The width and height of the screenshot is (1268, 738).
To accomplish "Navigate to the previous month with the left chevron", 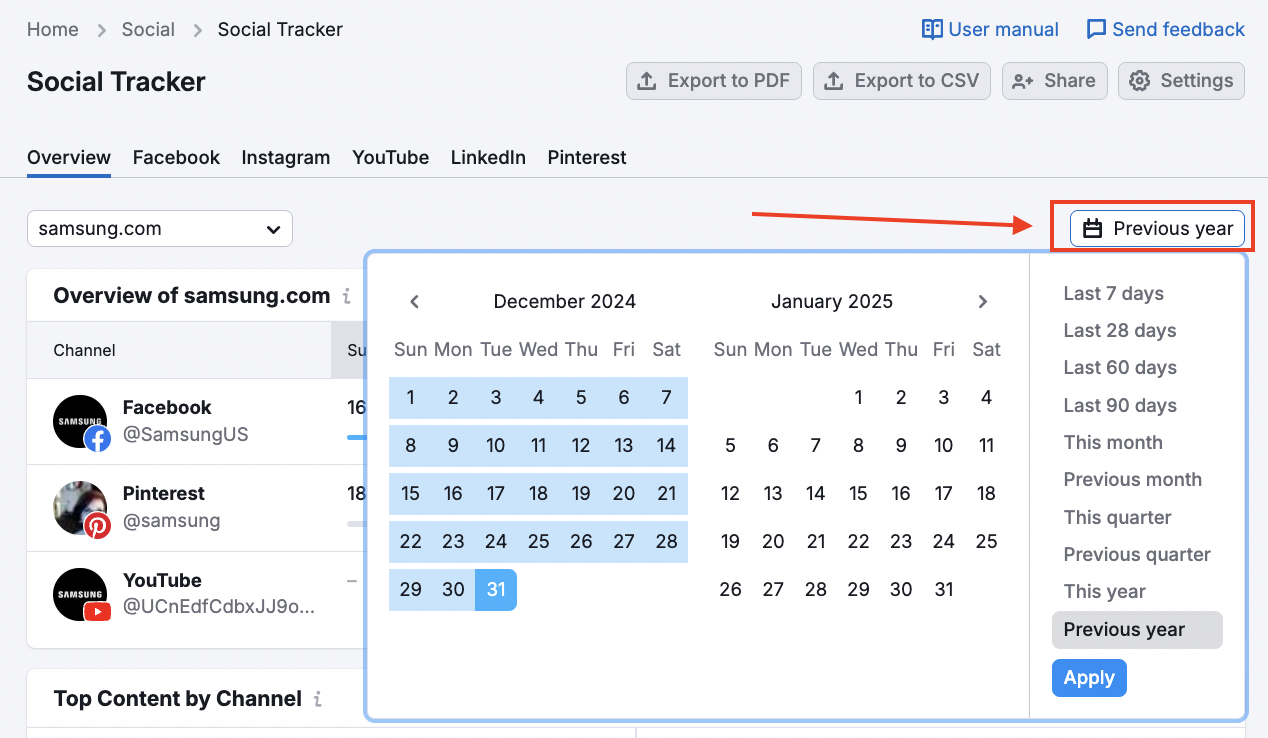I will coord(414,301).
